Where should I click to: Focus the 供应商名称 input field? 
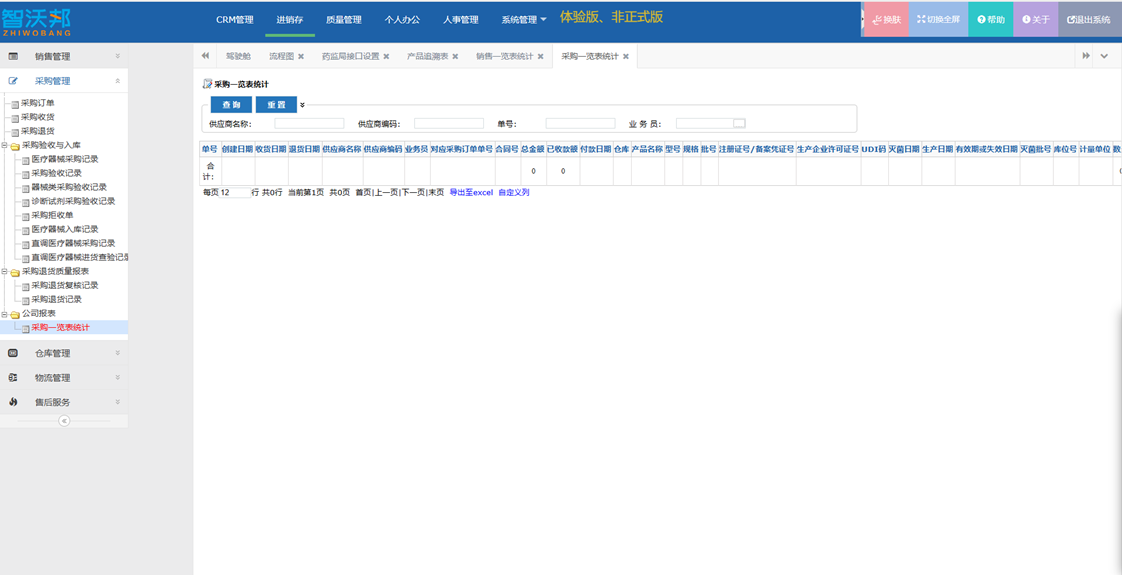309,124
